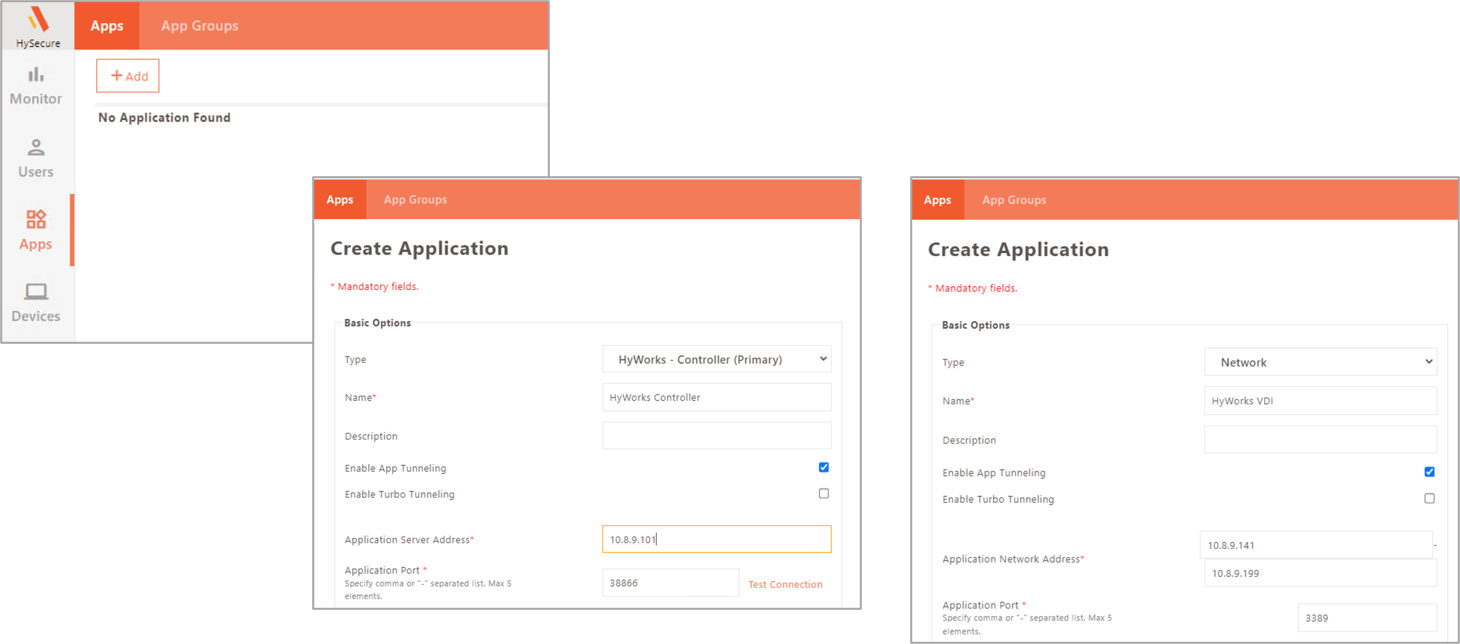Click the Add application button
This screenshot has width=1460, height=644.
tap(128, 76)
